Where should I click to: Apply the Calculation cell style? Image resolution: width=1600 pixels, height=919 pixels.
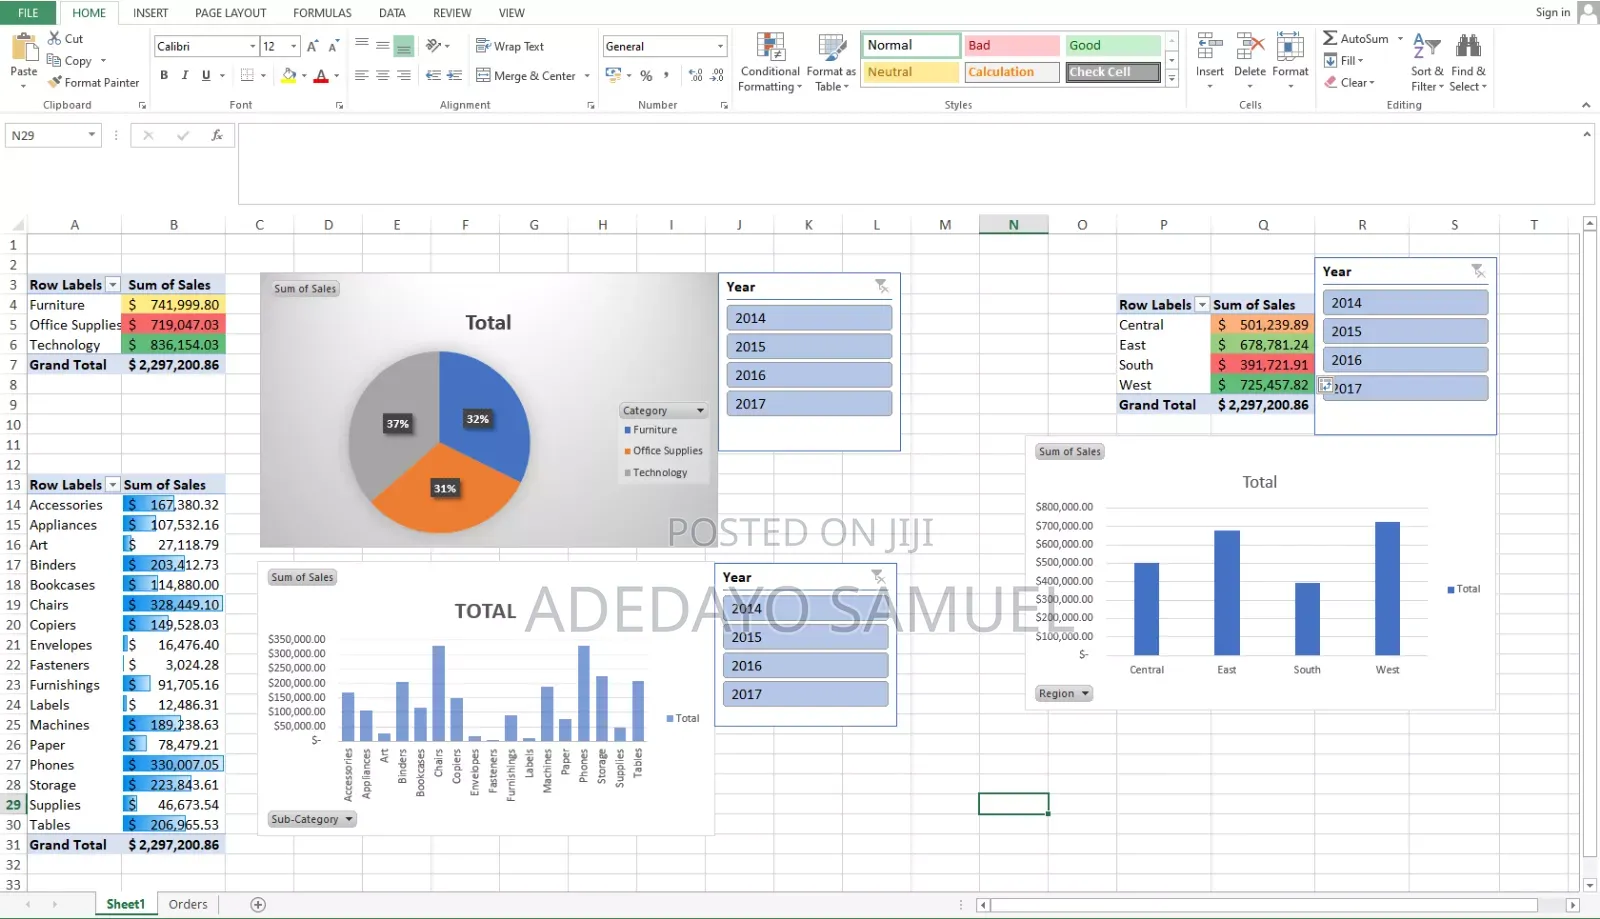(1012, 72)
